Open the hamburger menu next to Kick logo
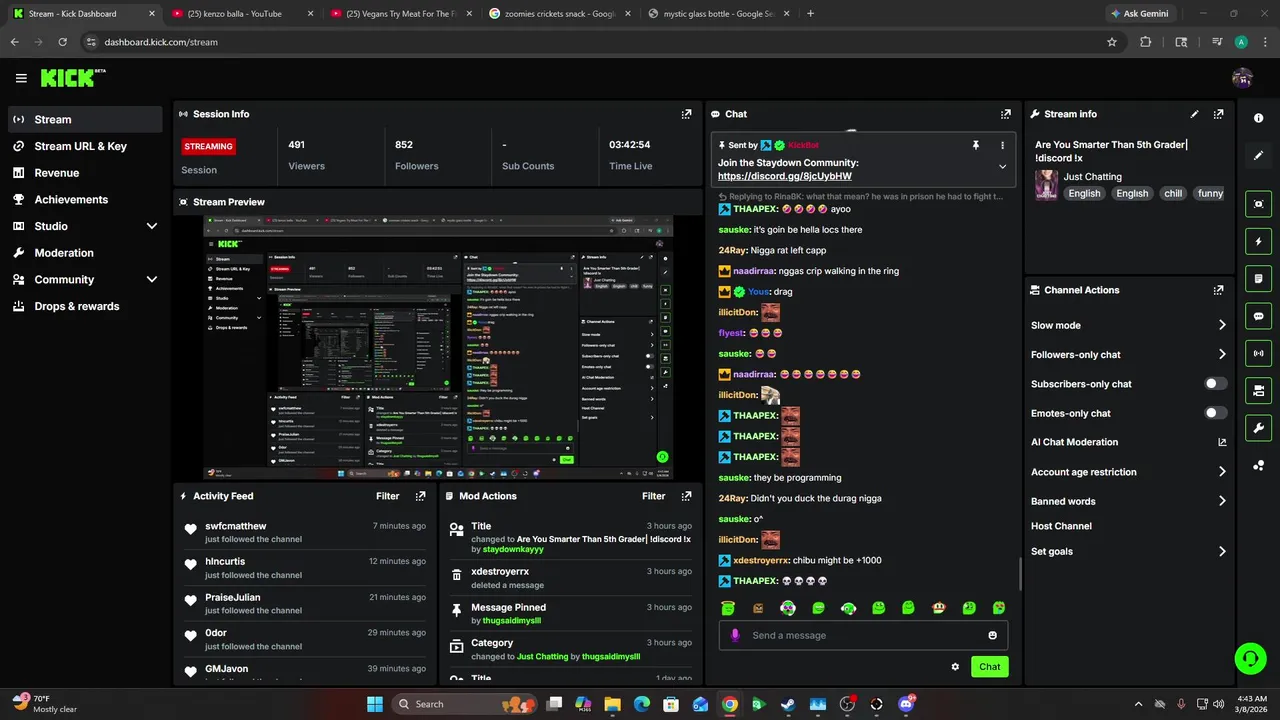The height and width of the screenshot is (720, 1280). point(21,78)
